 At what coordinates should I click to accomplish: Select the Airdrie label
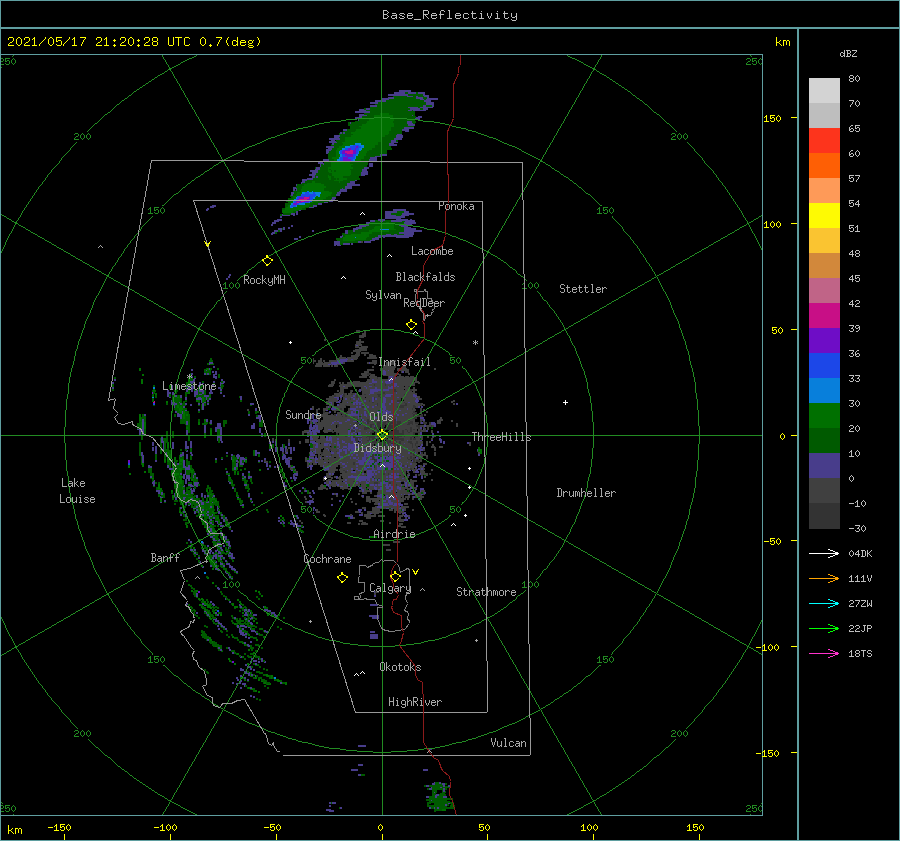(x=394, y=534)
